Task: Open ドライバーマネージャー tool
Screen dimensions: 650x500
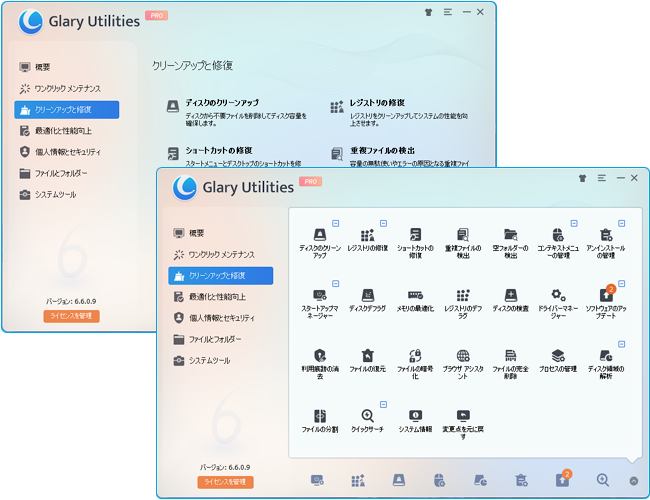Action: tap(558, 303)
